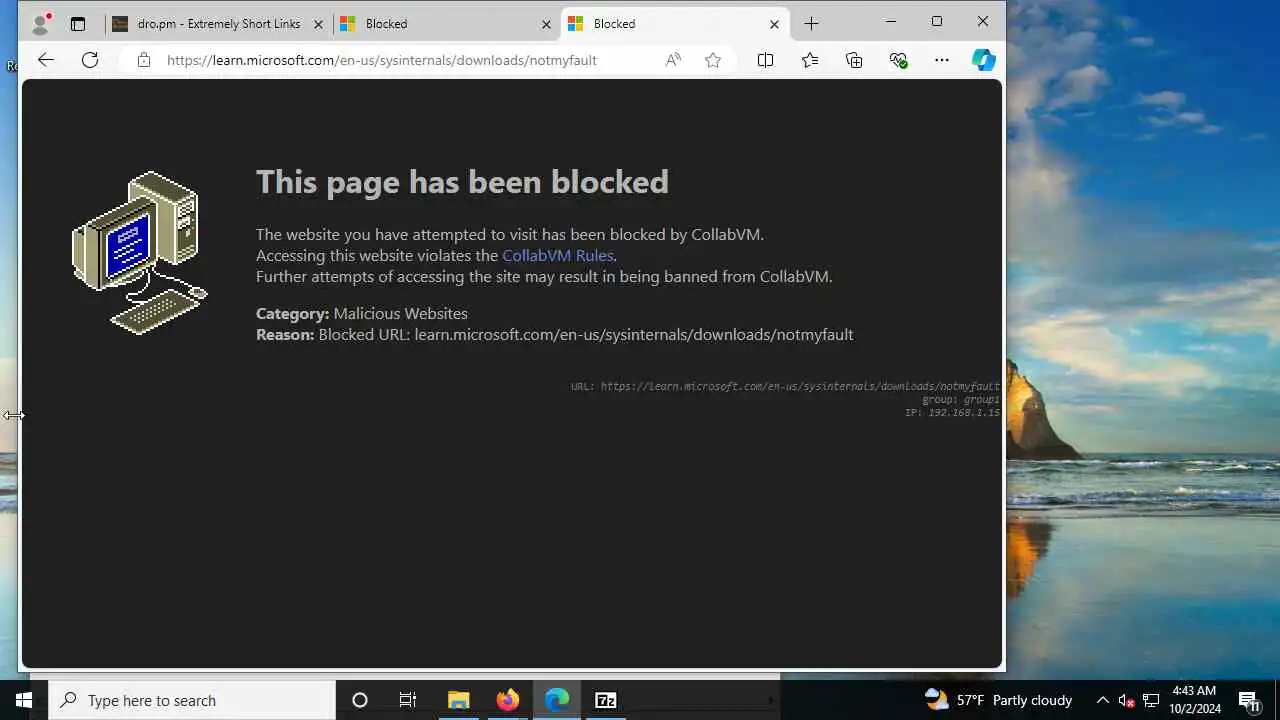Select the active Blocked tab
The height and width of the screenshot is (720, 1280).
pyautogui.click(x=674, y=24)
